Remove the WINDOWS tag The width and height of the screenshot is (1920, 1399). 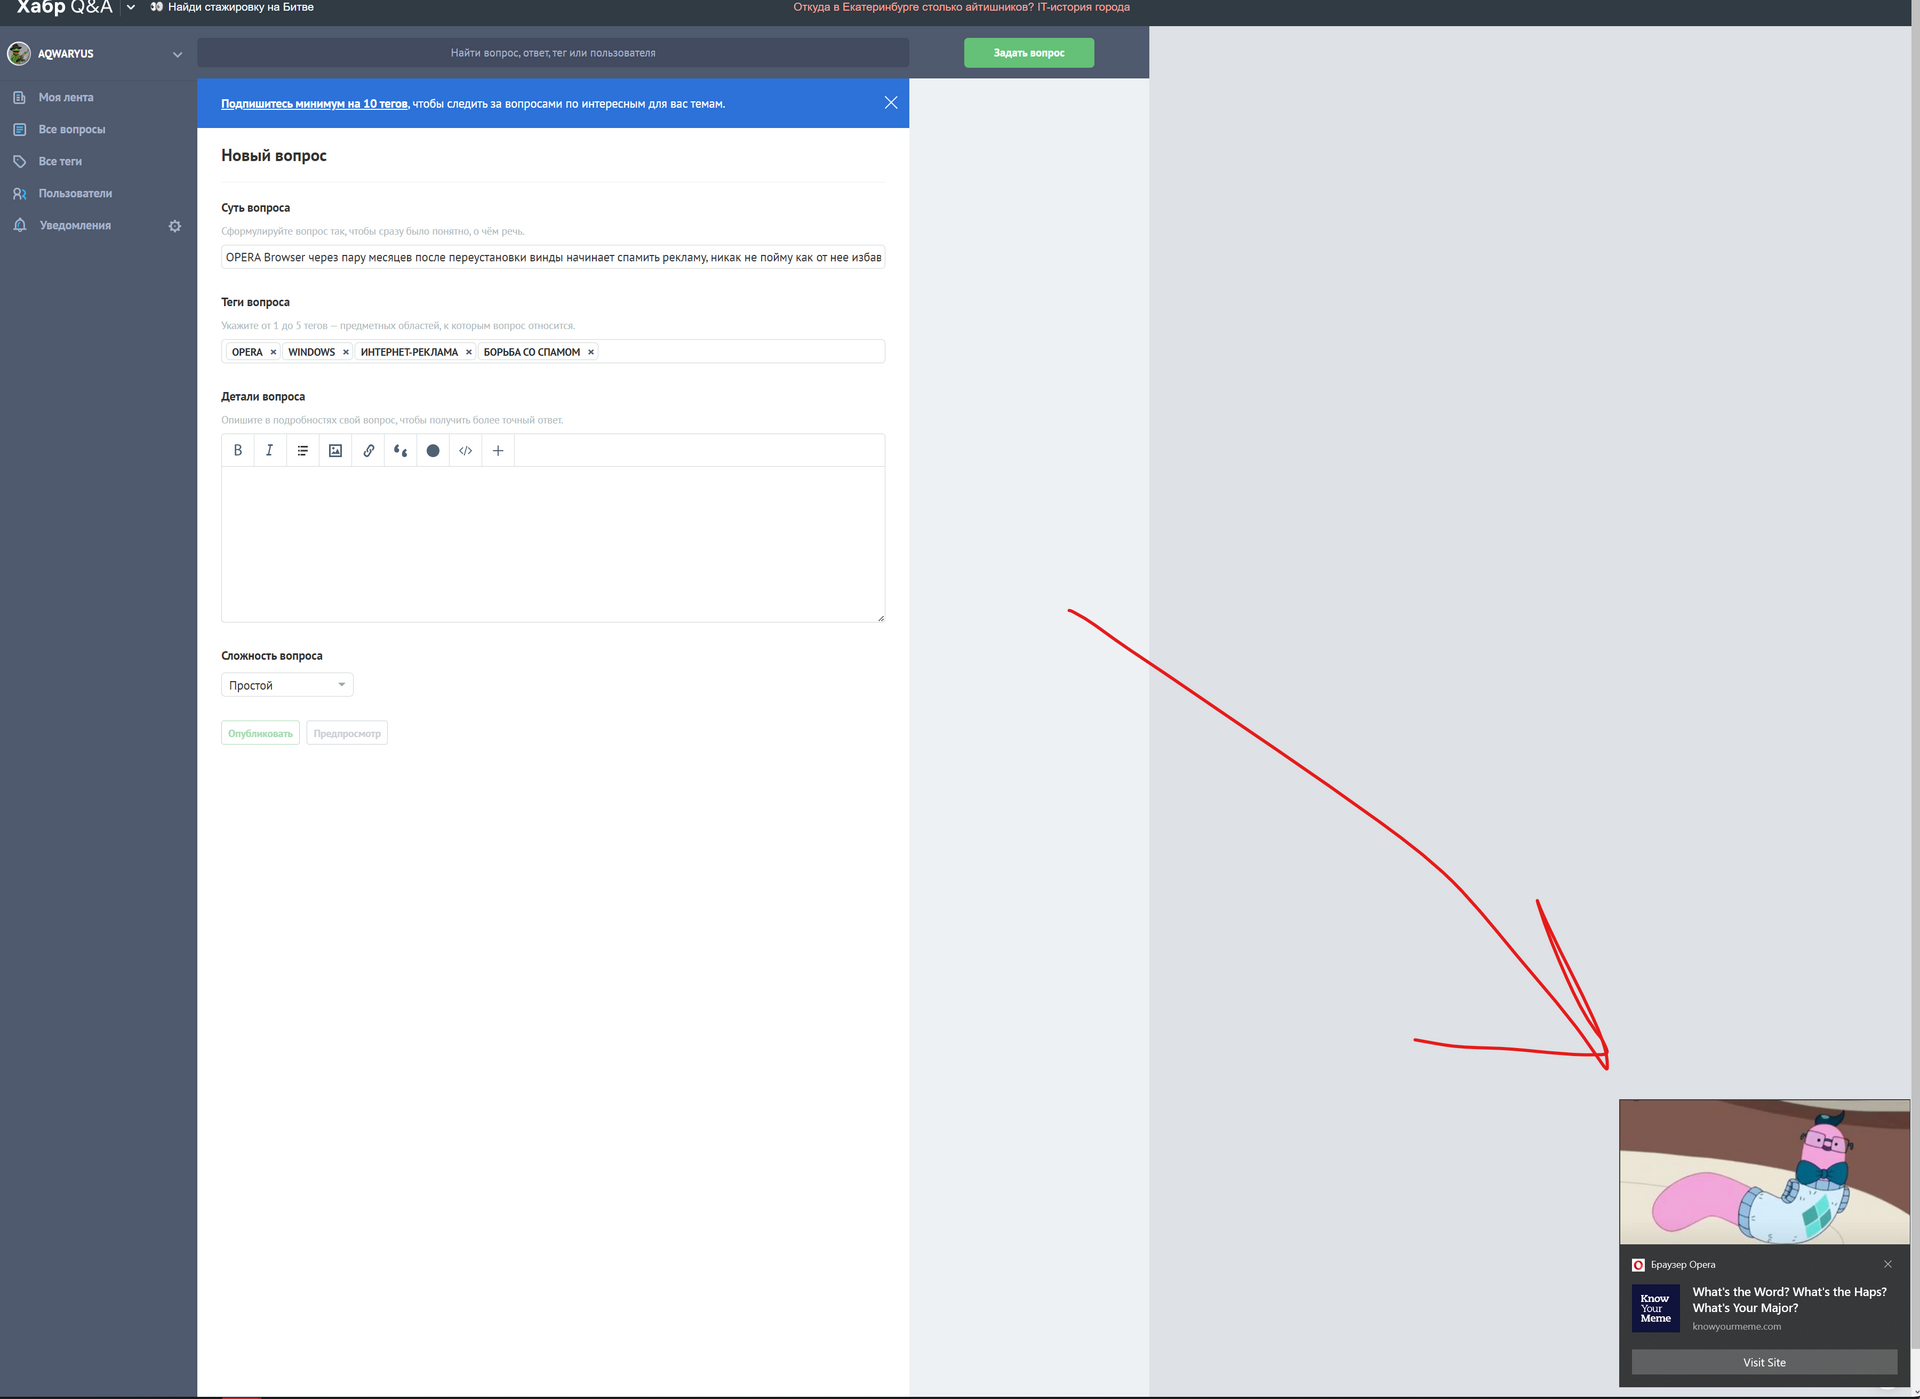(x=346, y=352)
